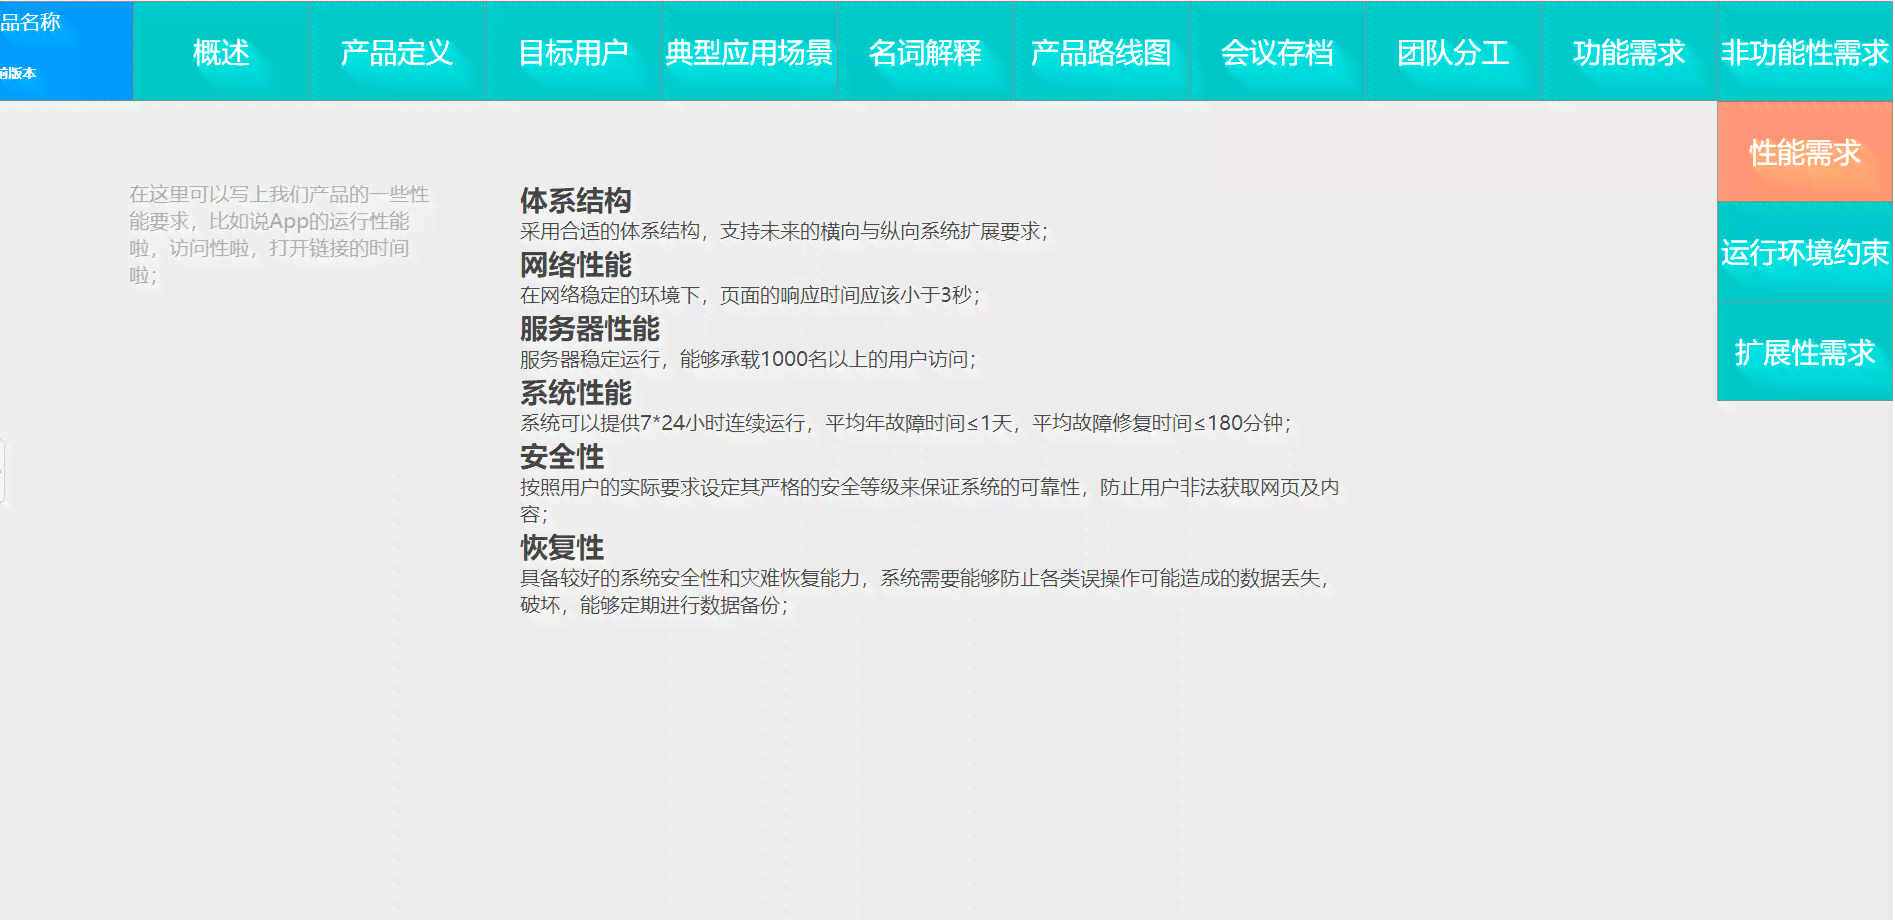Viewport: 1895px width, 920px height.
Task: Open 典型应用场景 in the top navigation
Action: point(749,52)
